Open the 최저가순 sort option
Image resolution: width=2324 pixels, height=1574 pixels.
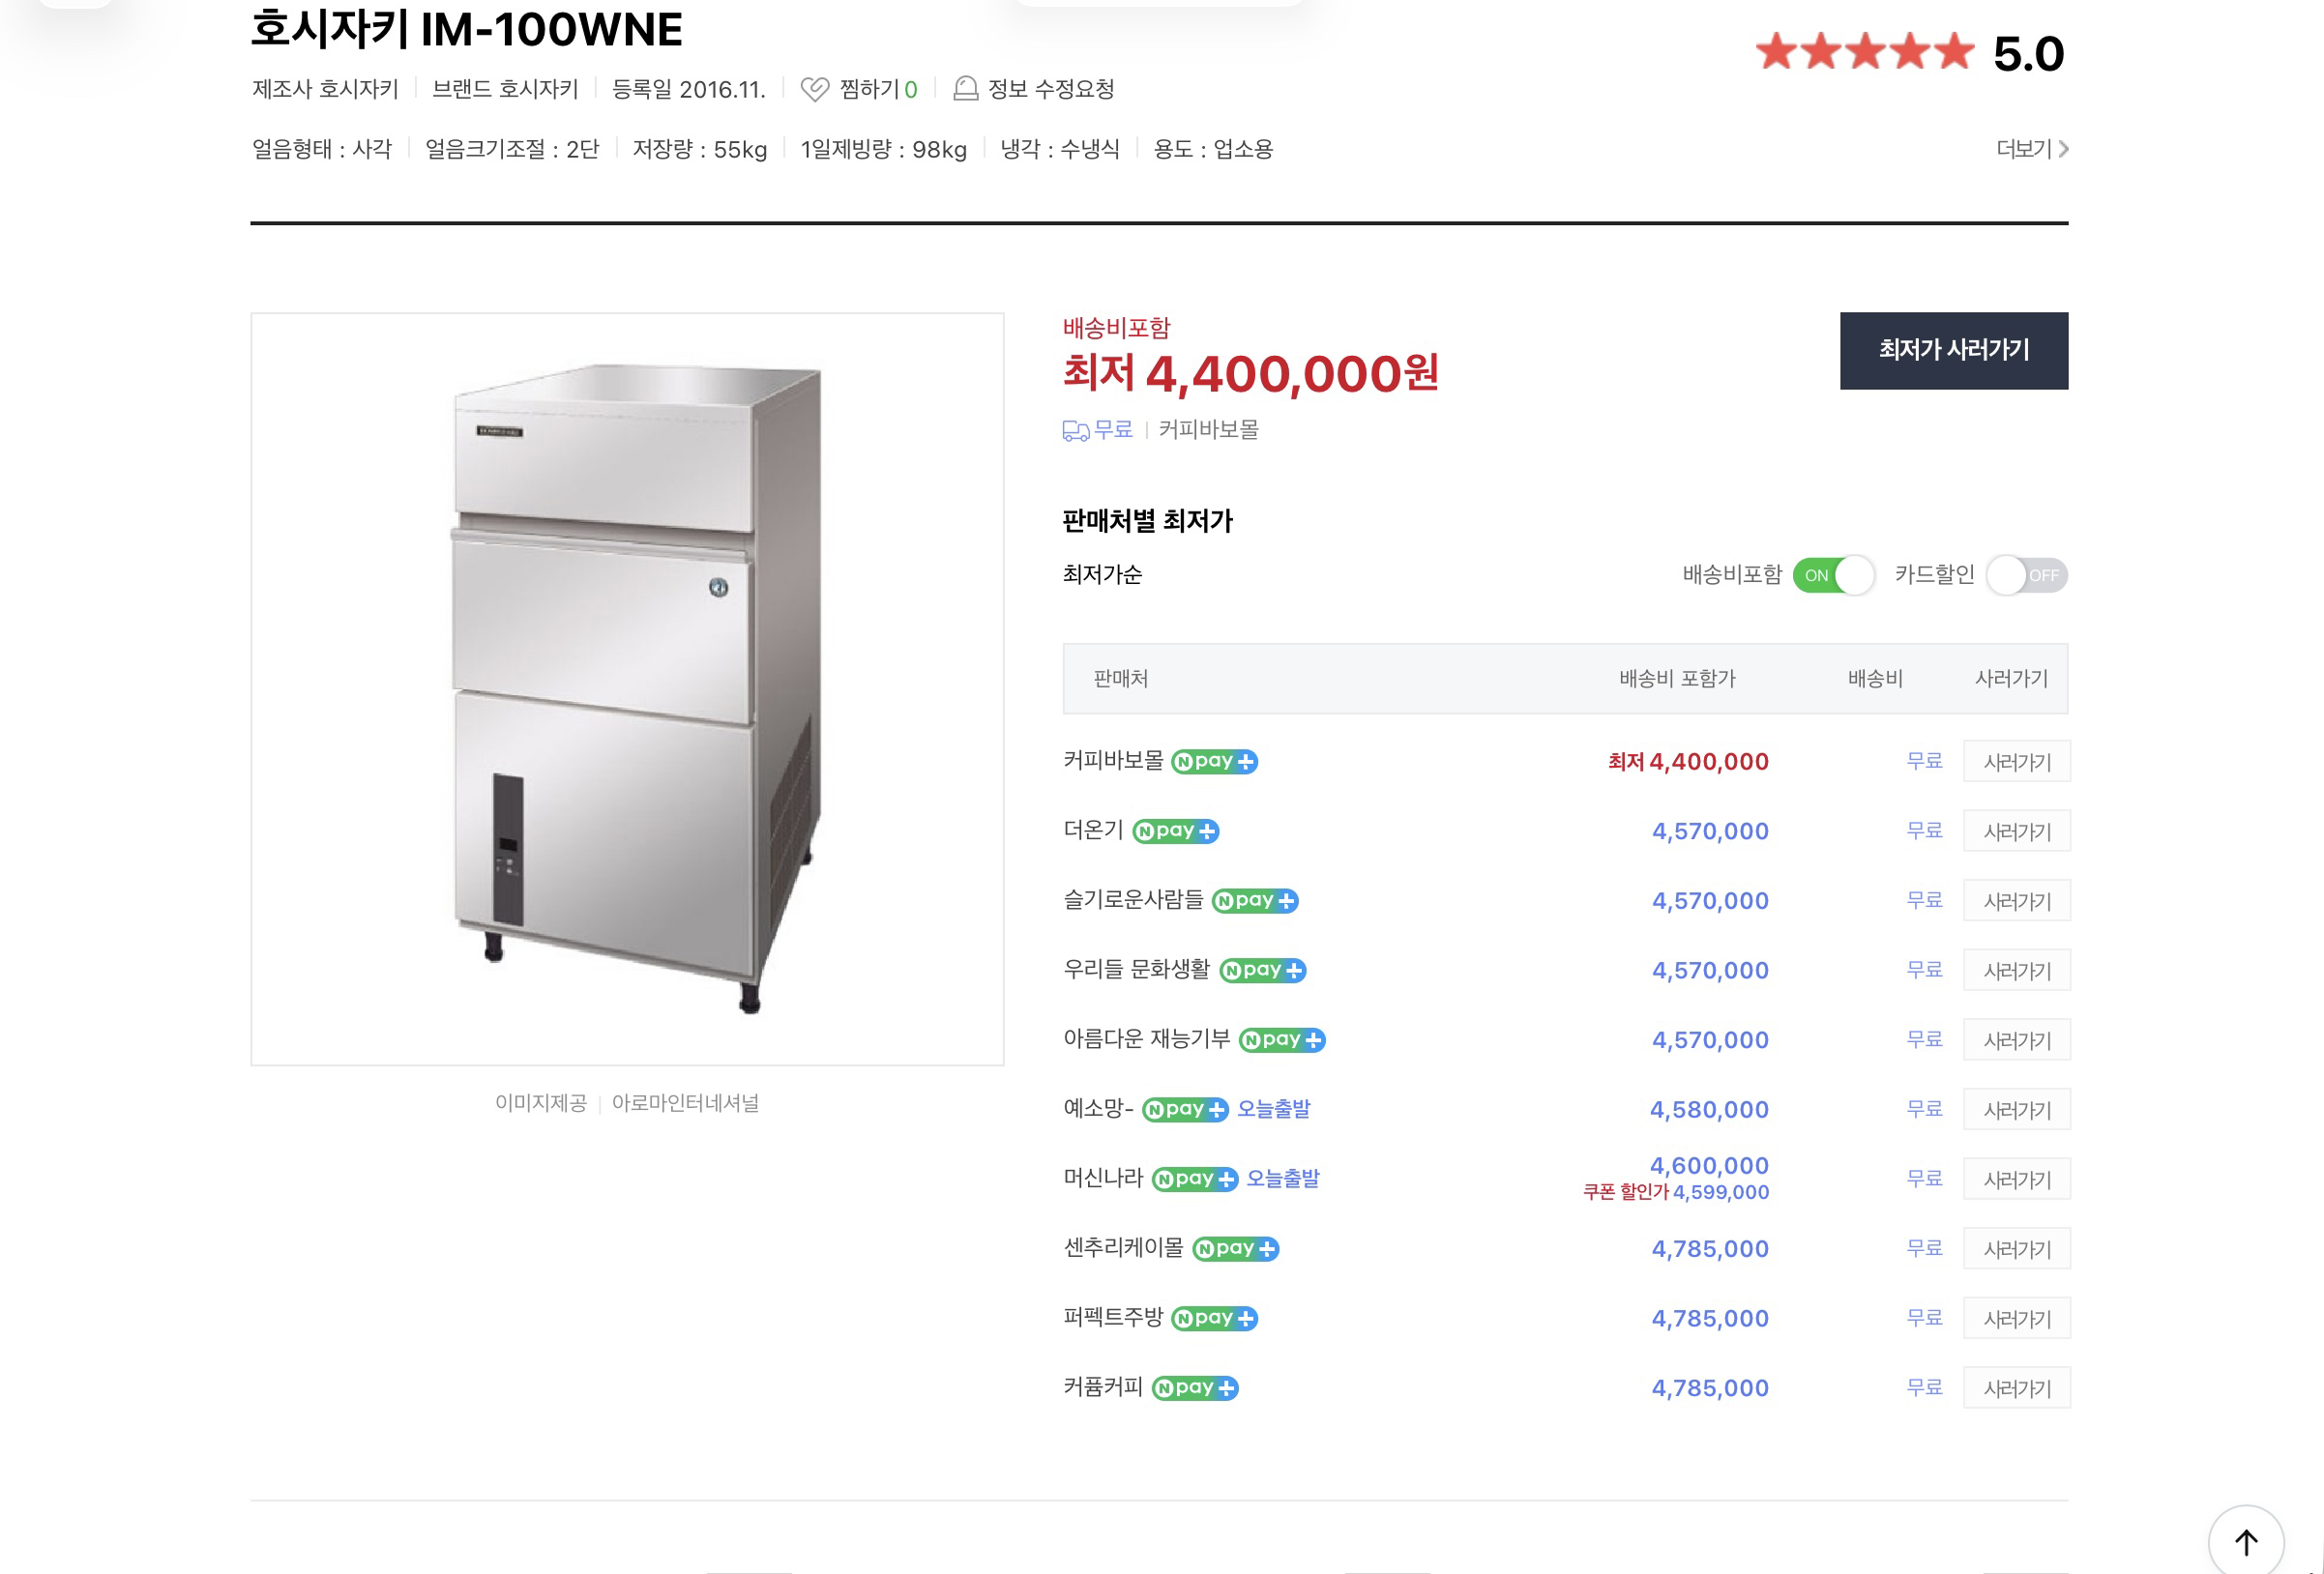coord(1102,575)
